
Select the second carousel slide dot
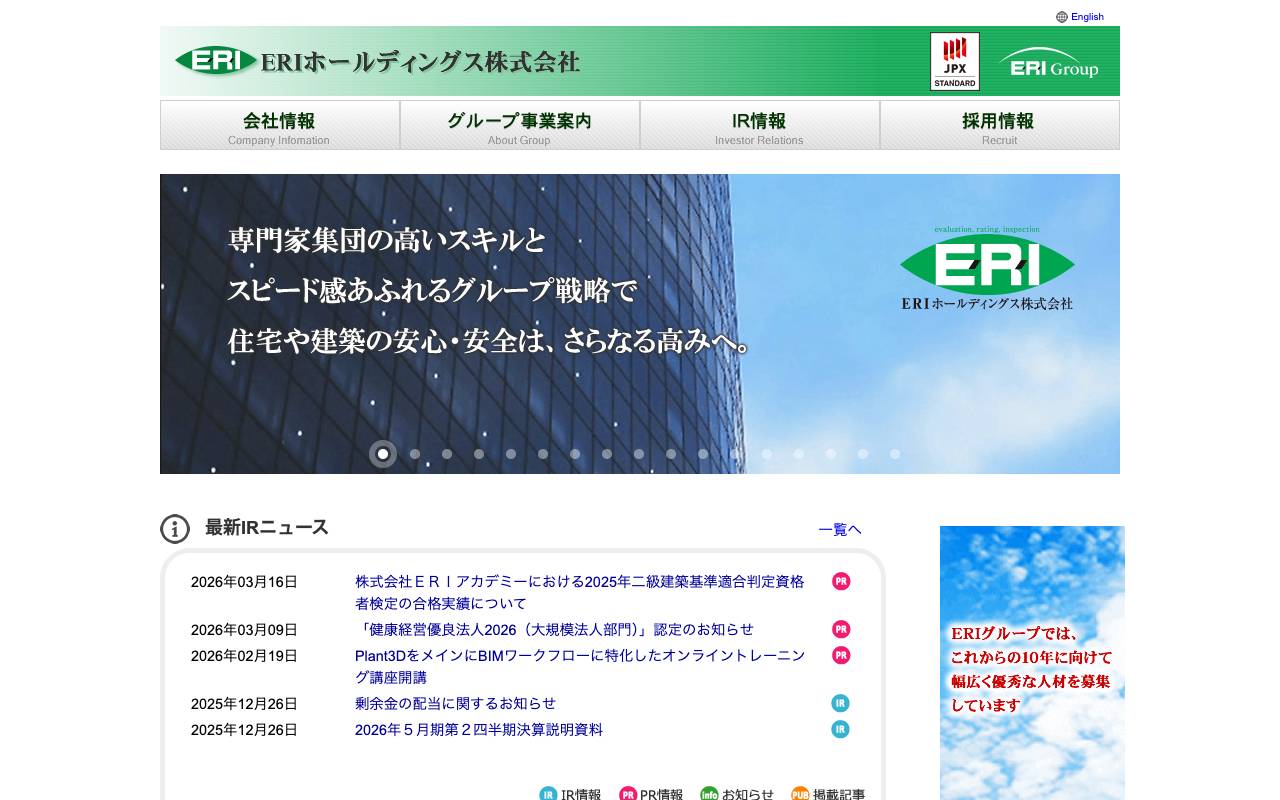click(x=415, y=453)
